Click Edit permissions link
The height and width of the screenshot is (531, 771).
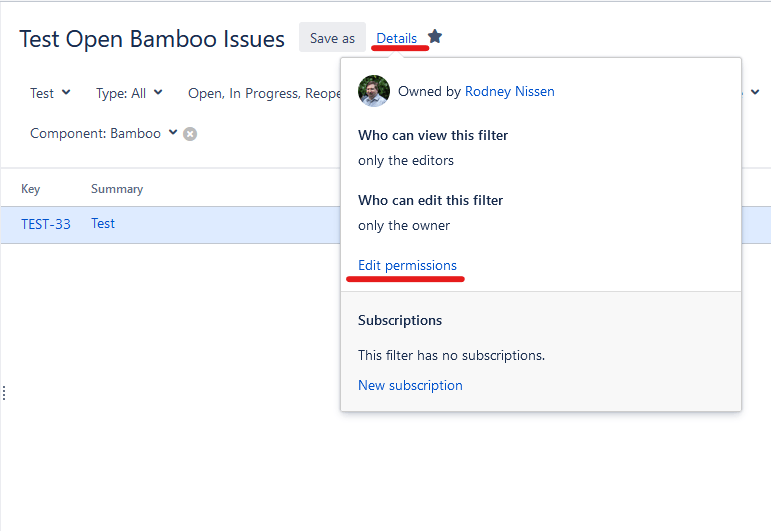(x=407, y=265)
